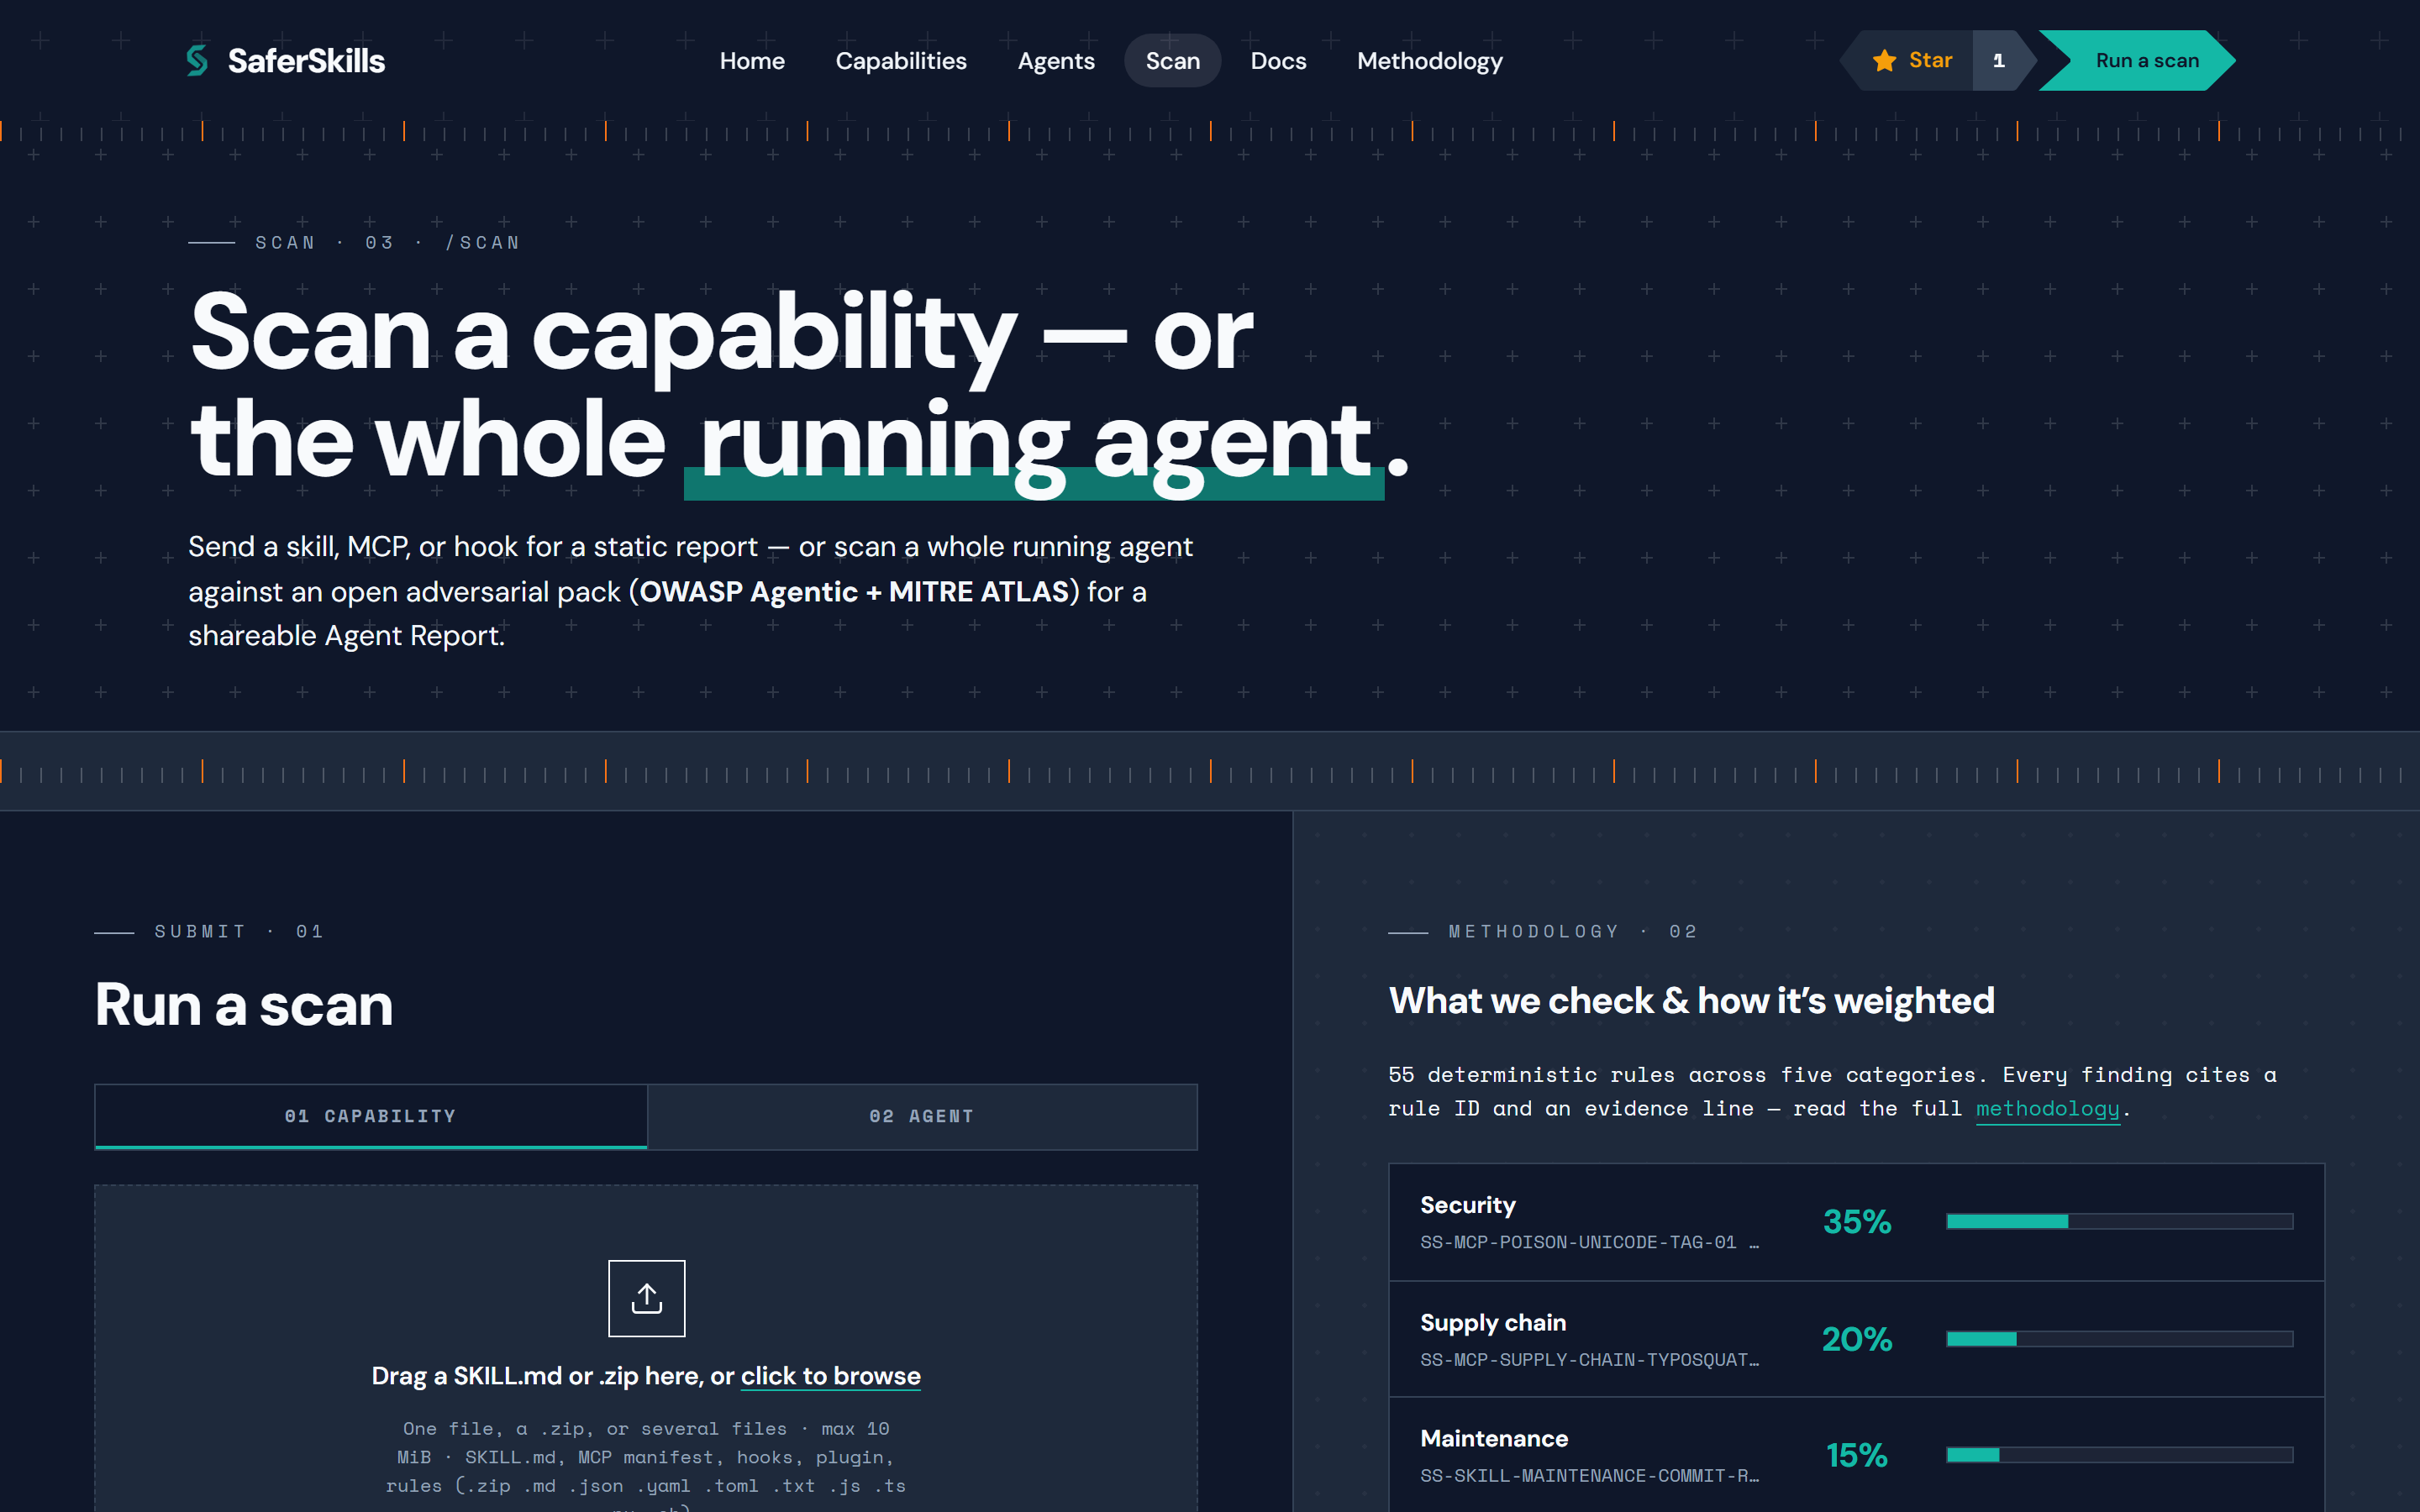Viewport: 2420px width, 1512px height.
Task: Click the SUBMIT · 01 section label
Action: click(239, 932)
